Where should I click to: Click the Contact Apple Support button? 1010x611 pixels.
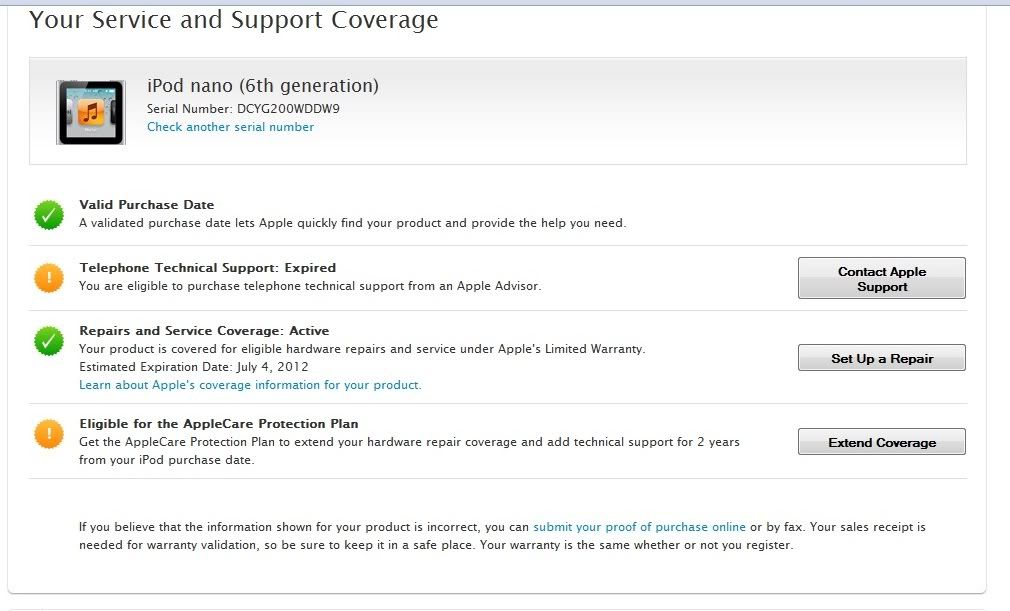(x=882, y=278)
